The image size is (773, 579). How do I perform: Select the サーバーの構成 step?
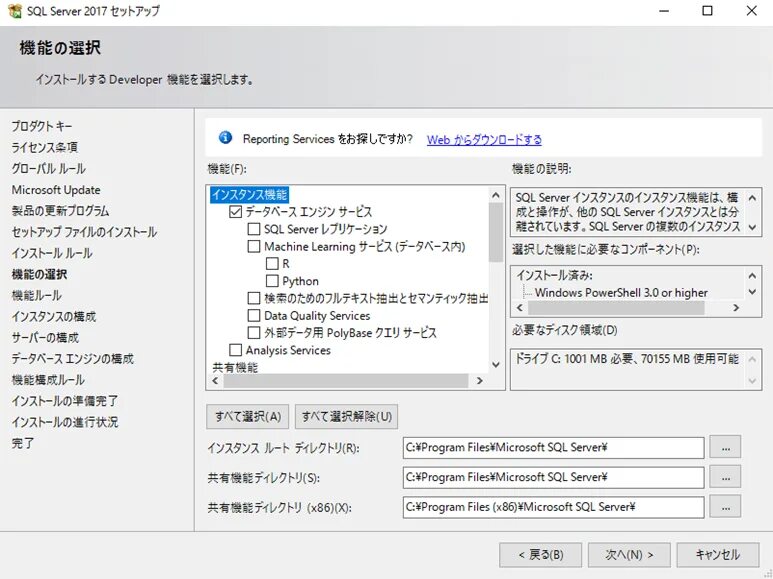pos(45,338)
